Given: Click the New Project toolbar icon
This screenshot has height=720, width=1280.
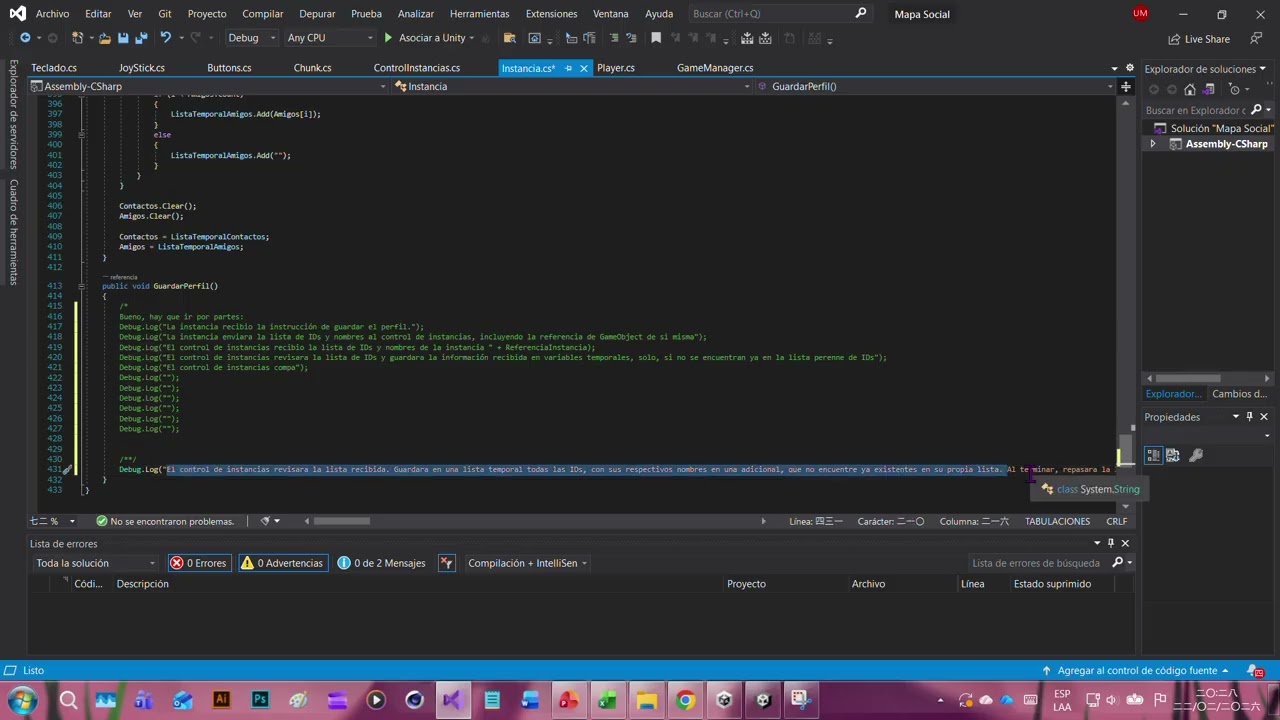Looking at the screenshot, I should coord(77,38).
